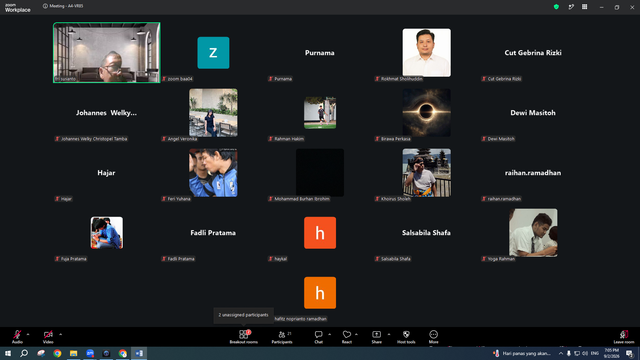Select Feri Yuhana's profile photo
Viewport: 640px width, 360px height.
click(213, 173)
